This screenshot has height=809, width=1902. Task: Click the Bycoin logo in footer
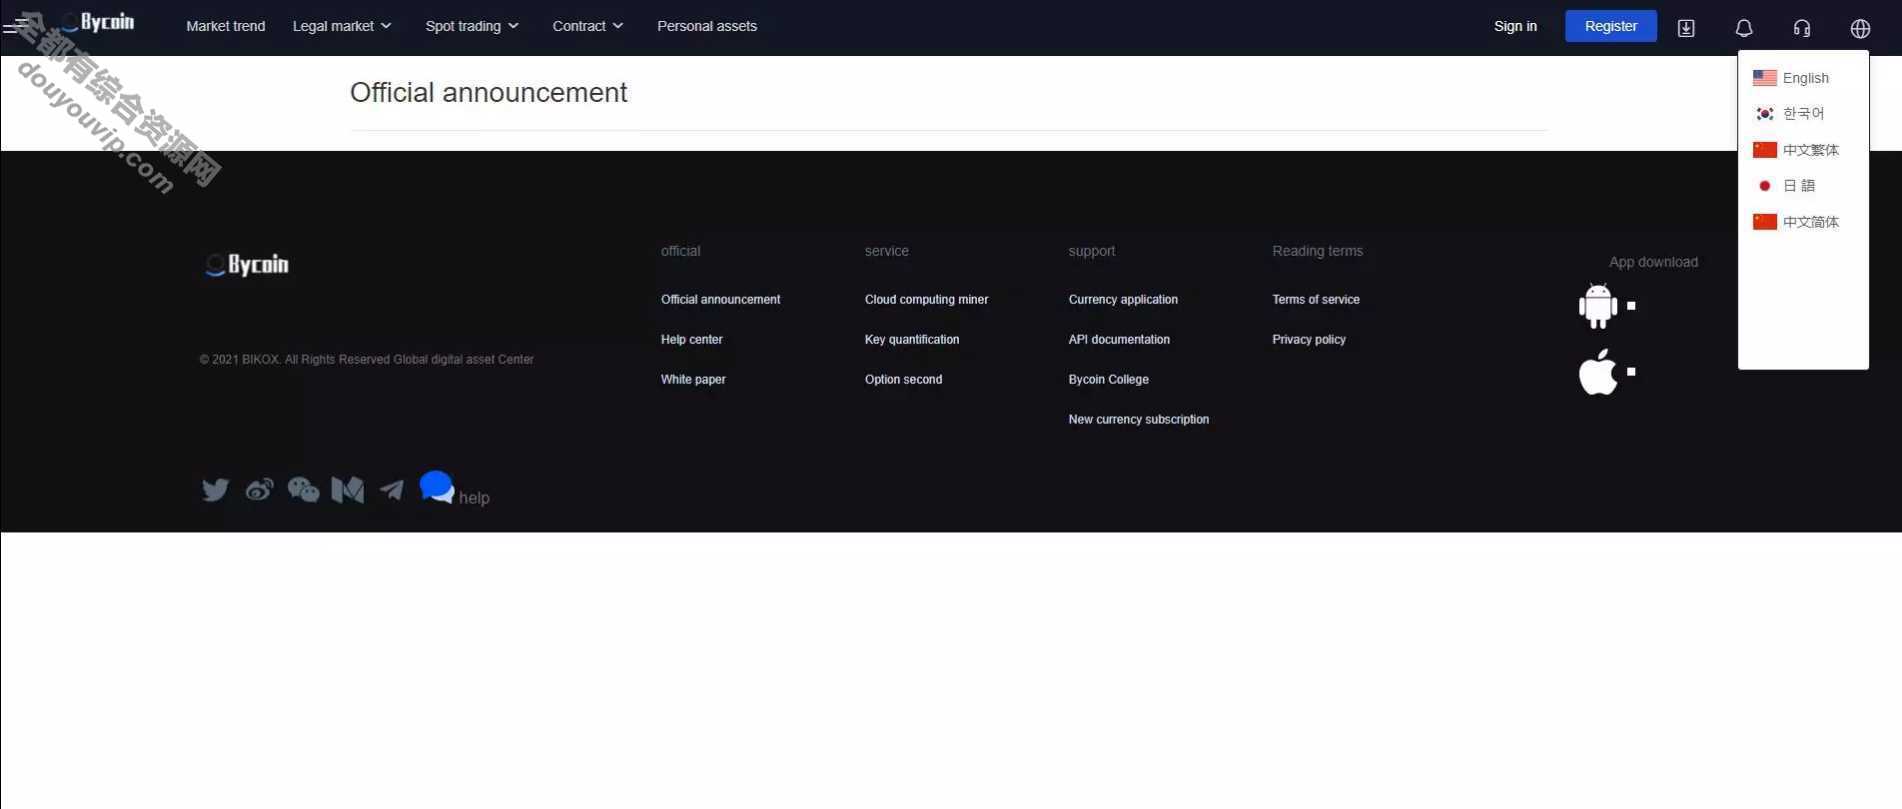click(x=247, y=264)
